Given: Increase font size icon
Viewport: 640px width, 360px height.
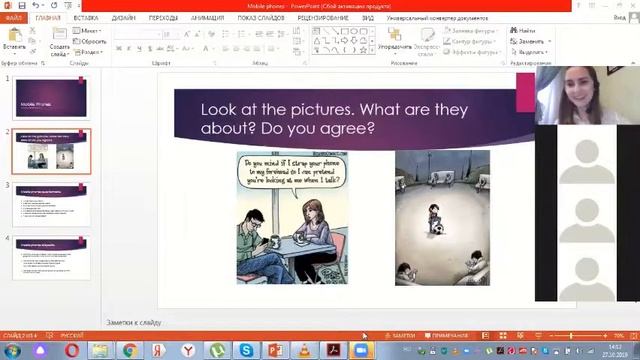Looking at the screenshot, I should 187,35.
